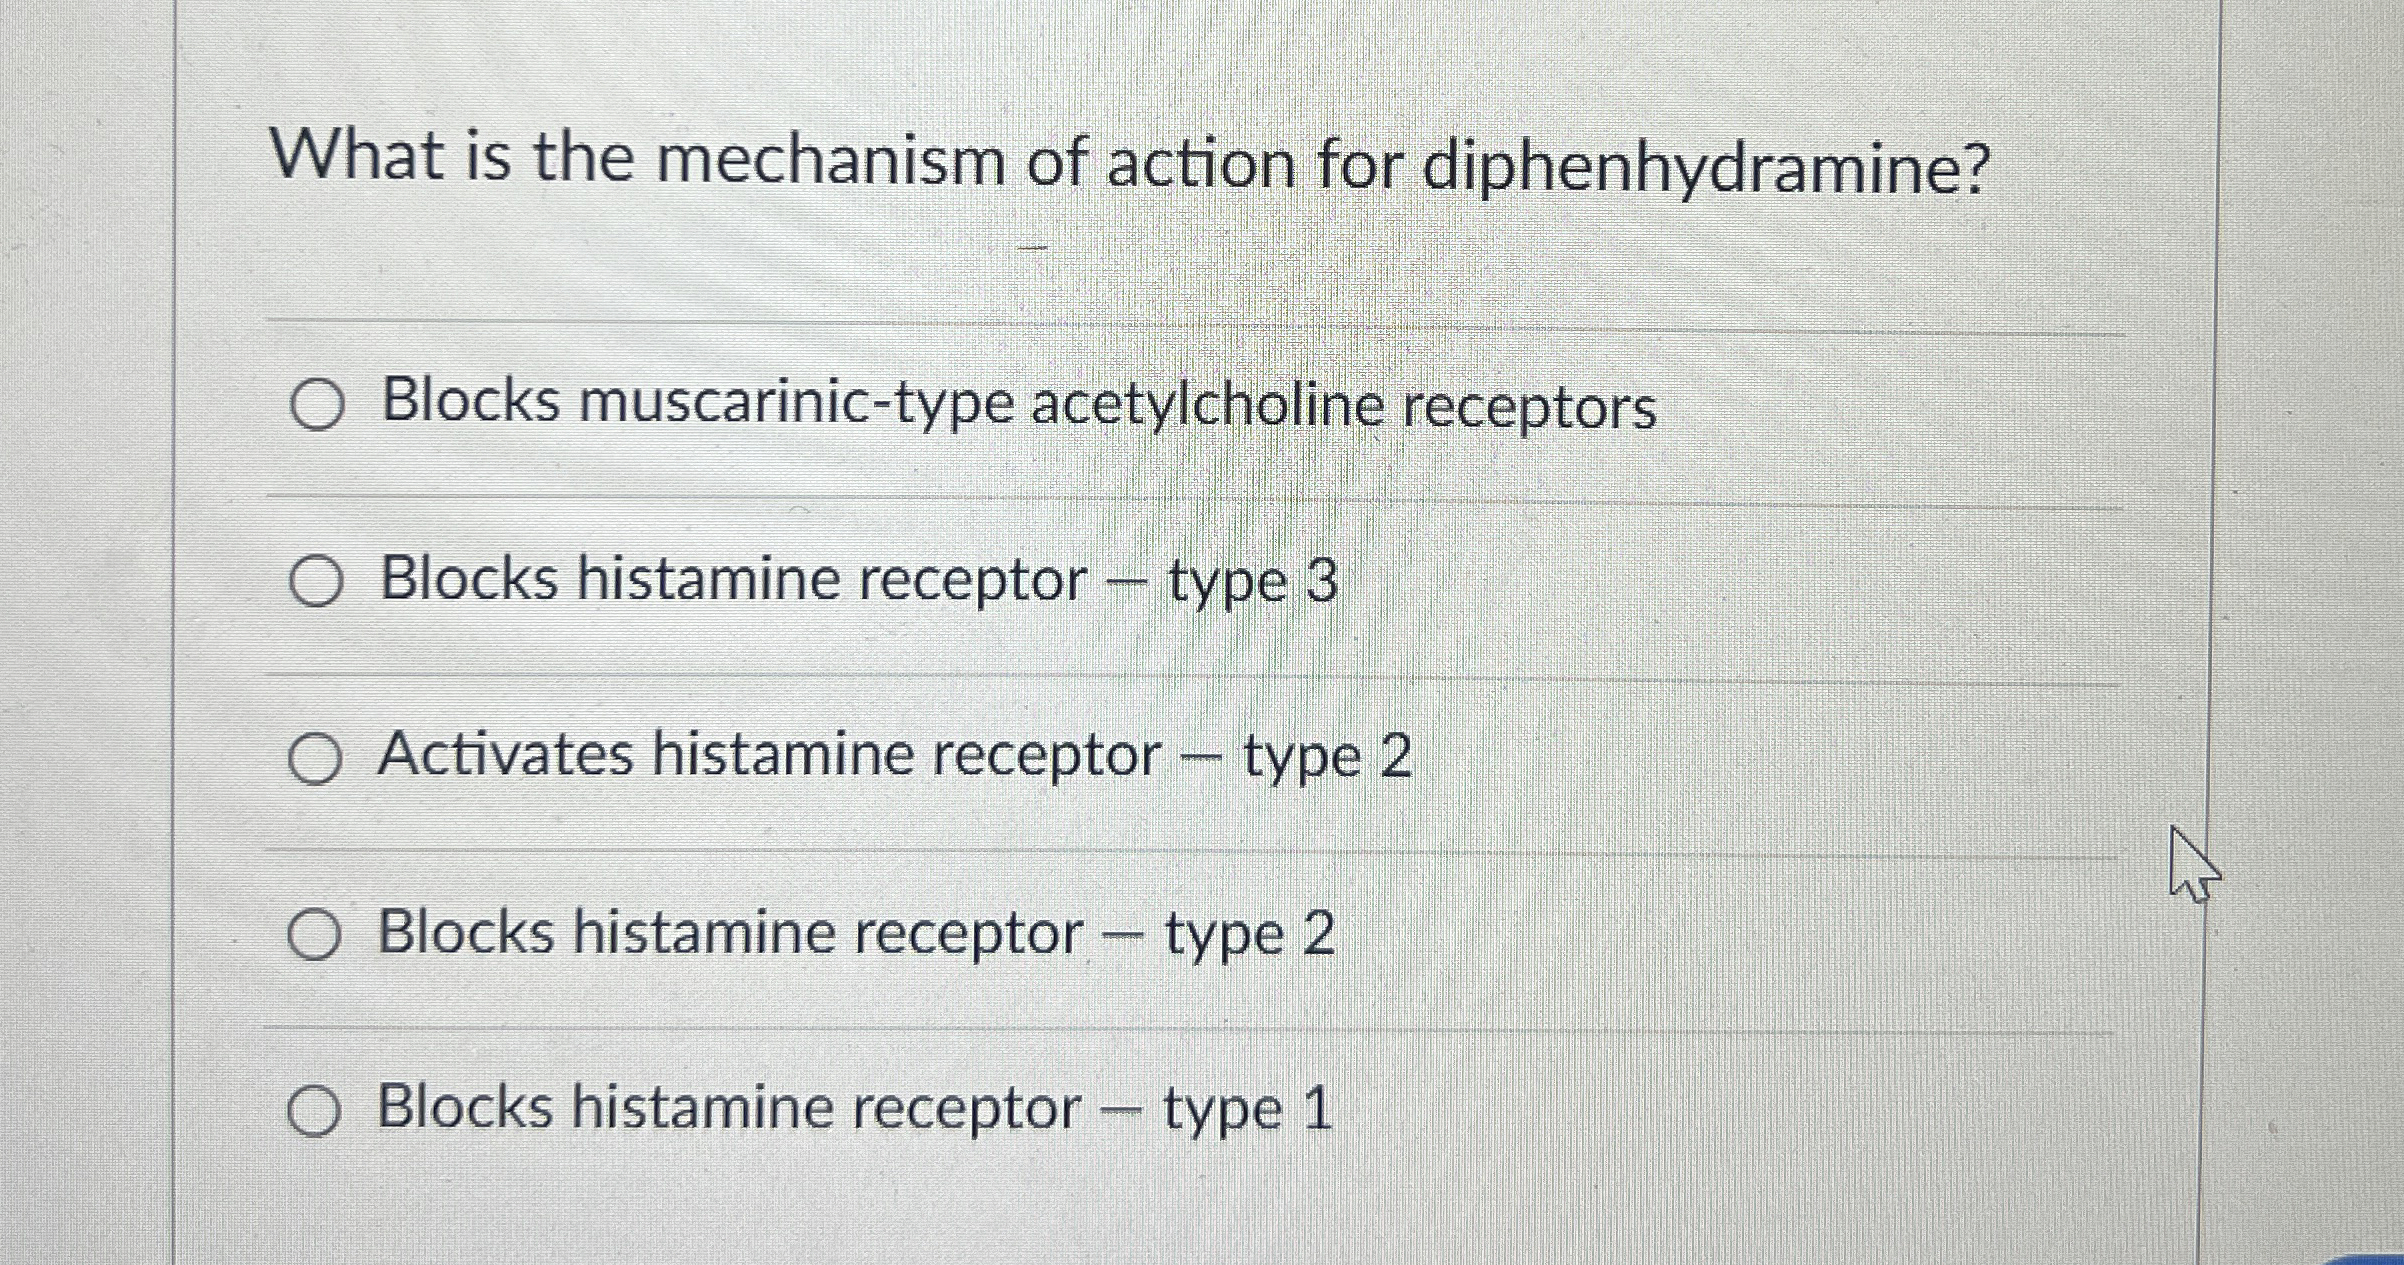
Task: Mark the 'Activates histamine receptor – type 2' radio button
Action: (x=315, y=759)
